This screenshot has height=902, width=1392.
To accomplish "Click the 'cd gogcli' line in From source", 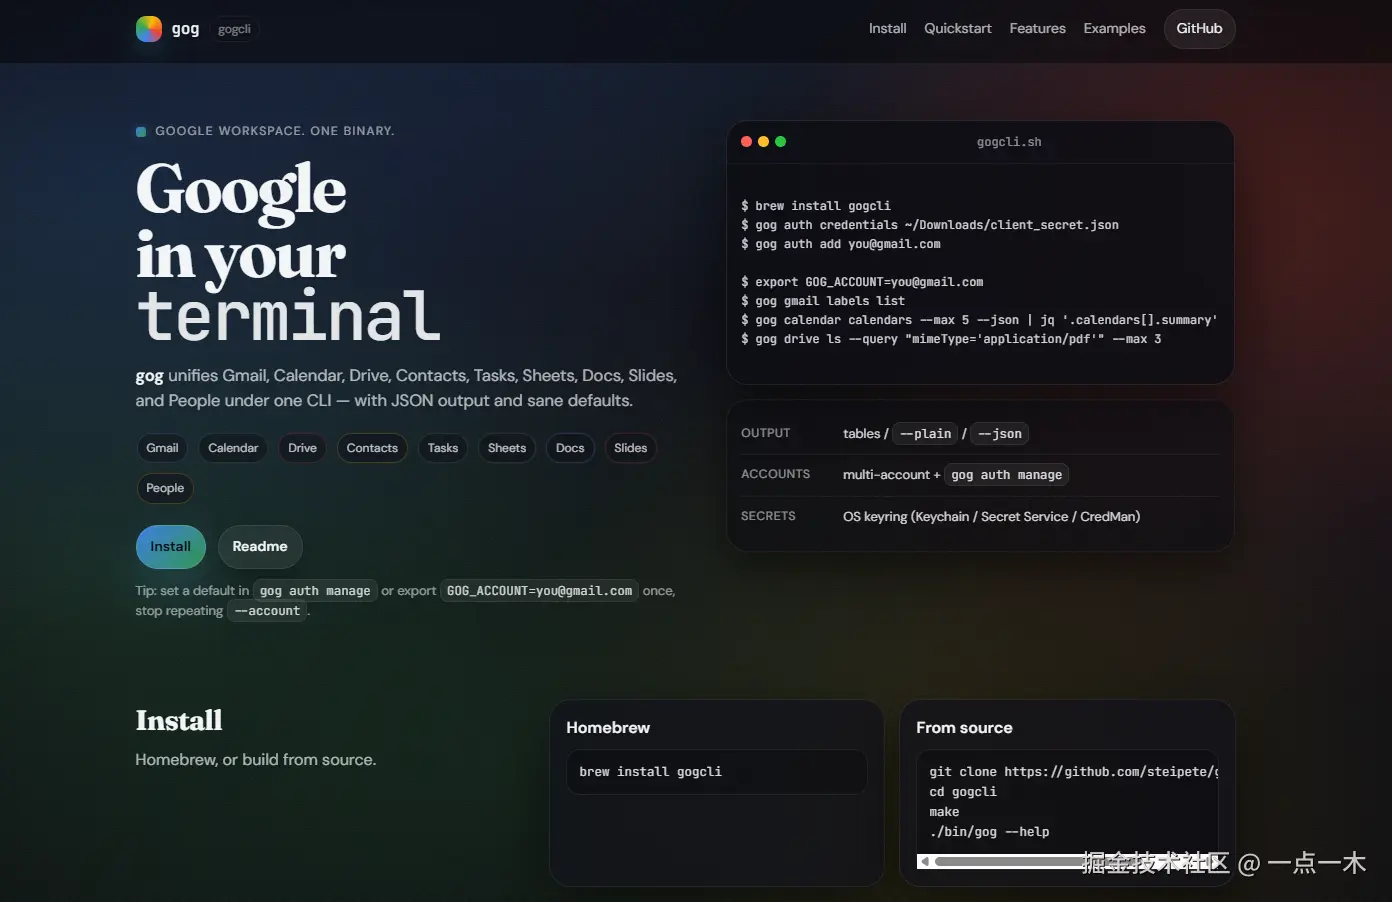I will pyautogui.click(x=963, y=792).
